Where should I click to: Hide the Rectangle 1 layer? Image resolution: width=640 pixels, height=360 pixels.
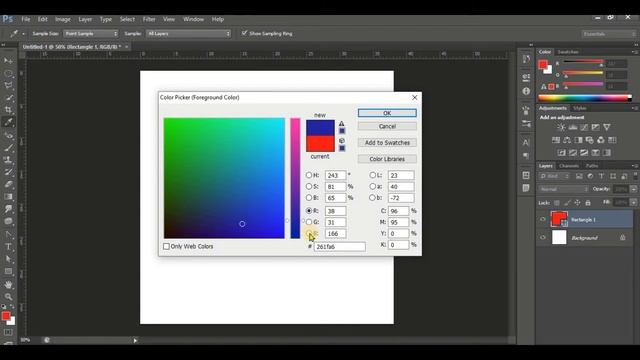click(542, 220)
